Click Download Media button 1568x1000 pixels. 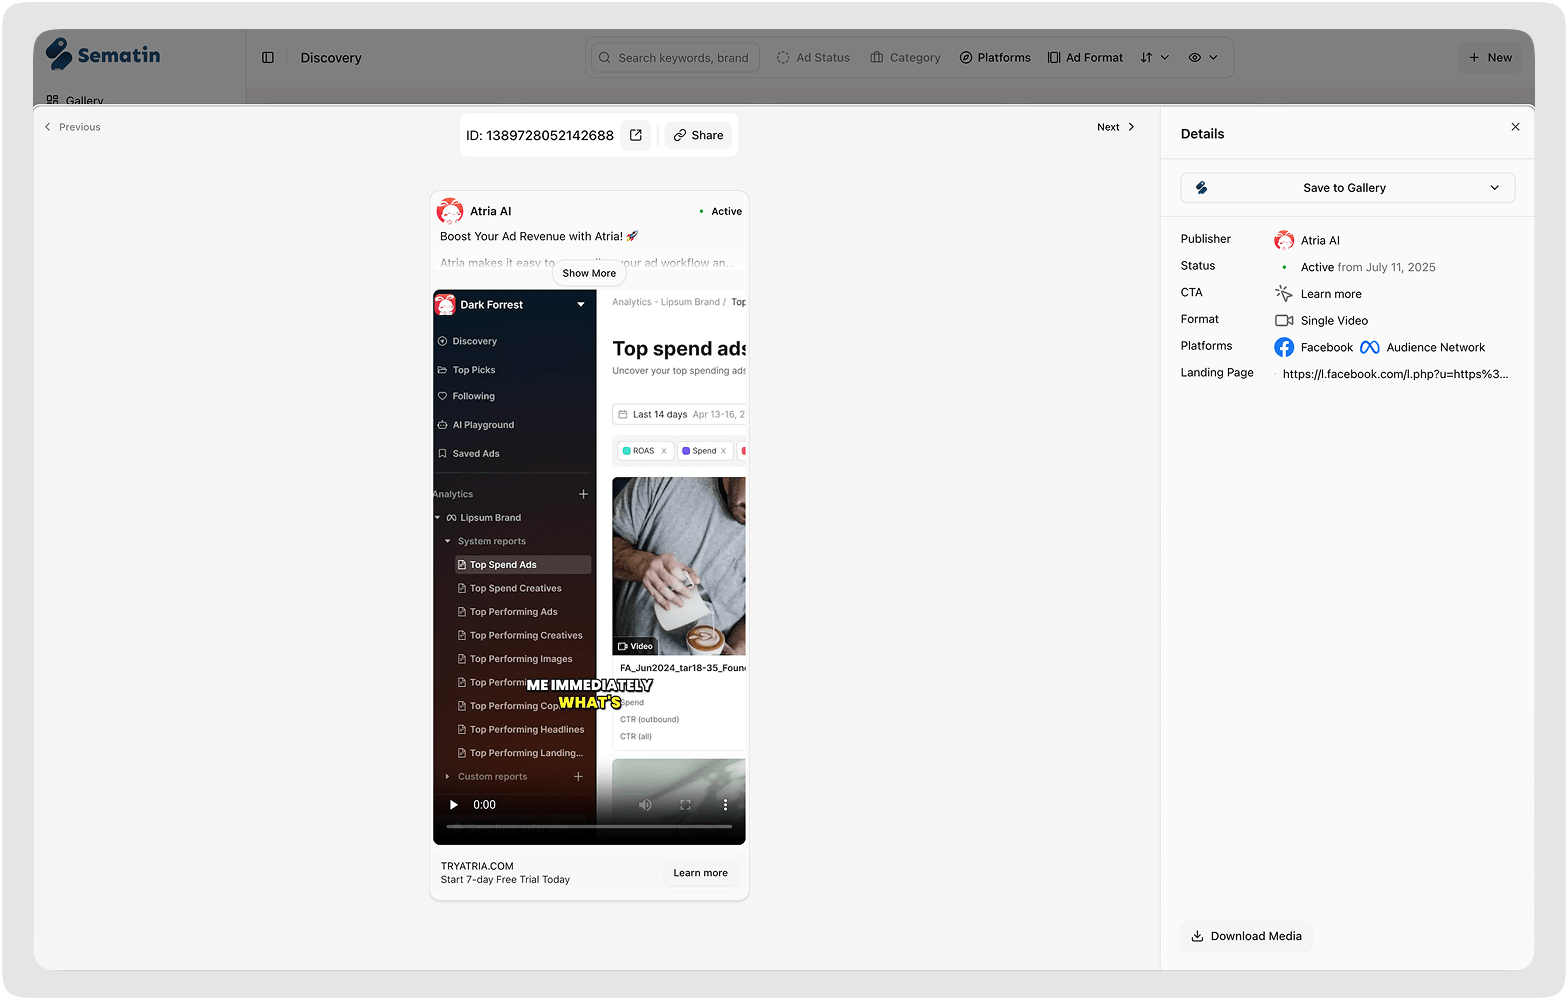[x=1246, y=936]
